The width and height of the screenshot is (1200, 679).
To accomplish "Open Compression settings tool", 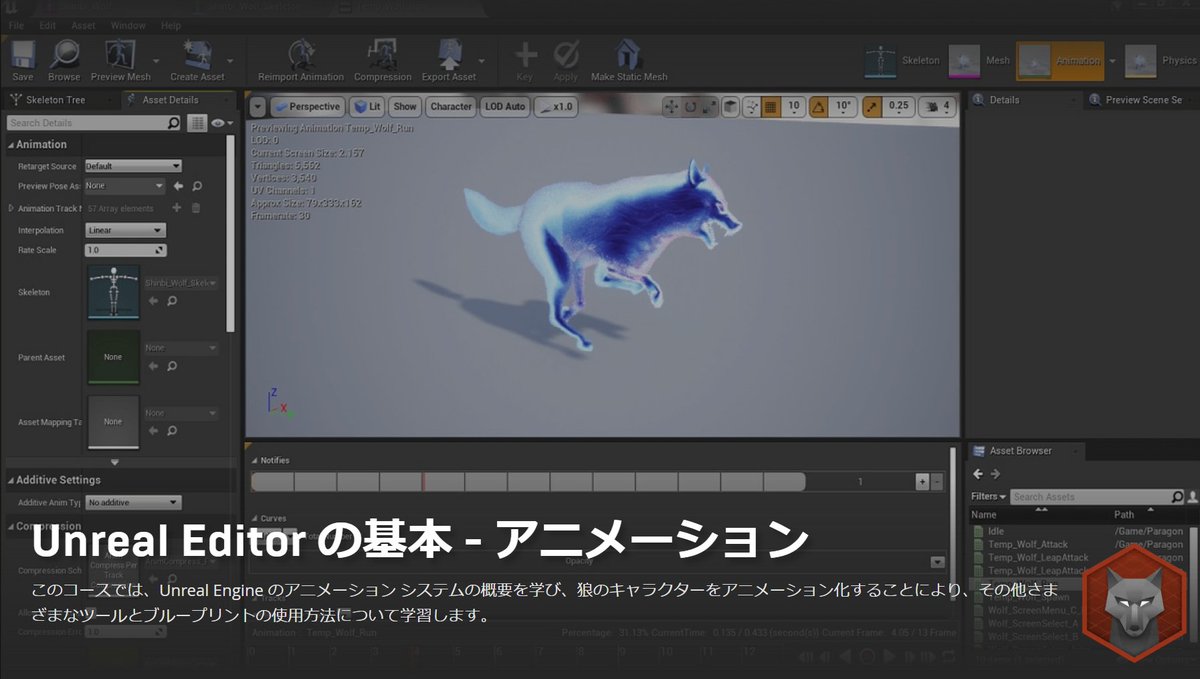I will click(383, 60).
